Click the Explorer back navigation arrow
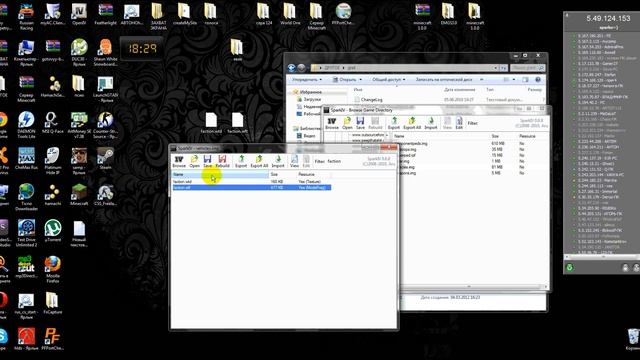Viewport: 640px width, 360px height. click(x=291, y=68)
